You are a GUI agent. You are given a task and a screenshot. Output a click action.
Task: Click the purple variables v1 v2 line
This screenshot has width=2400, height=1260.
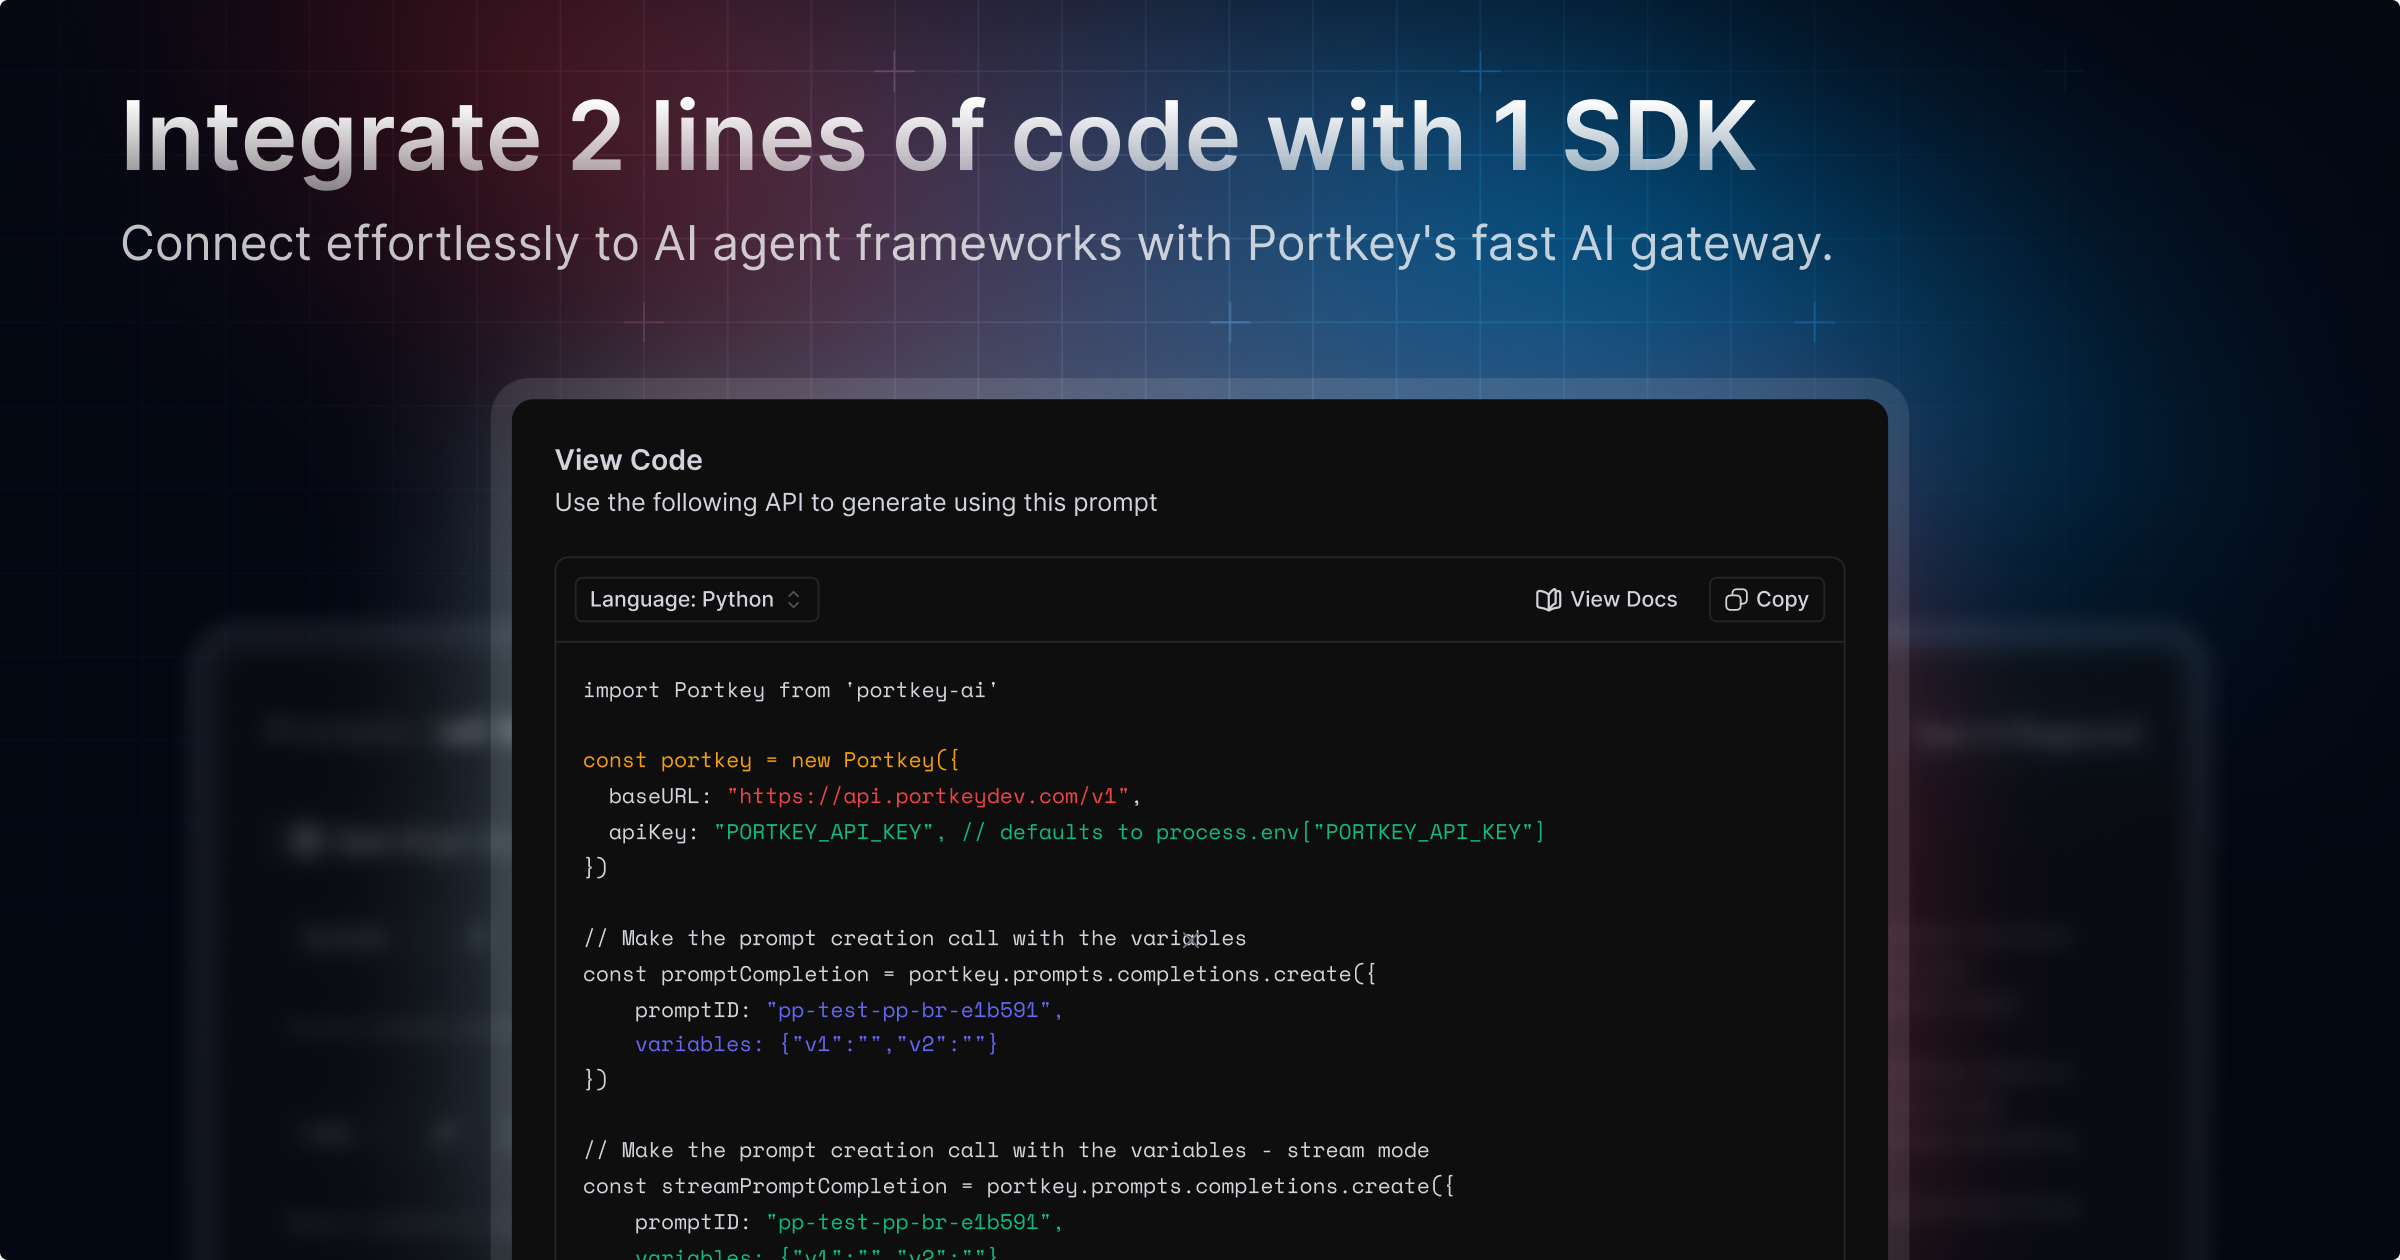[x=815, y=1044]
